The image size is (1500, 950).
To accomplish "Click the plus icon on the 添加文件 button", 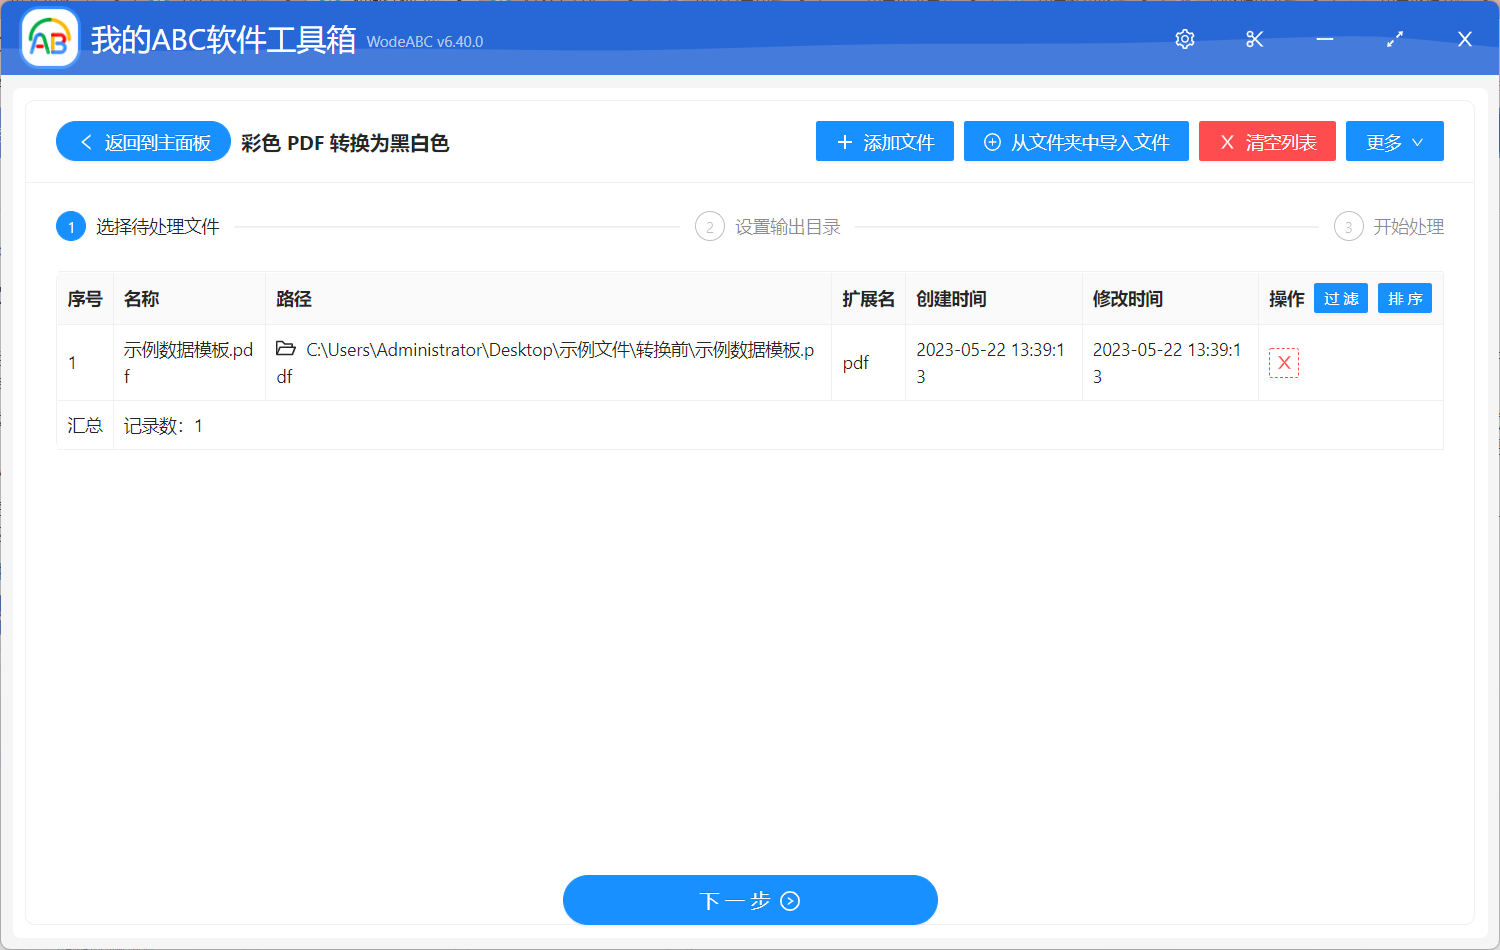I will coord(843,141).
